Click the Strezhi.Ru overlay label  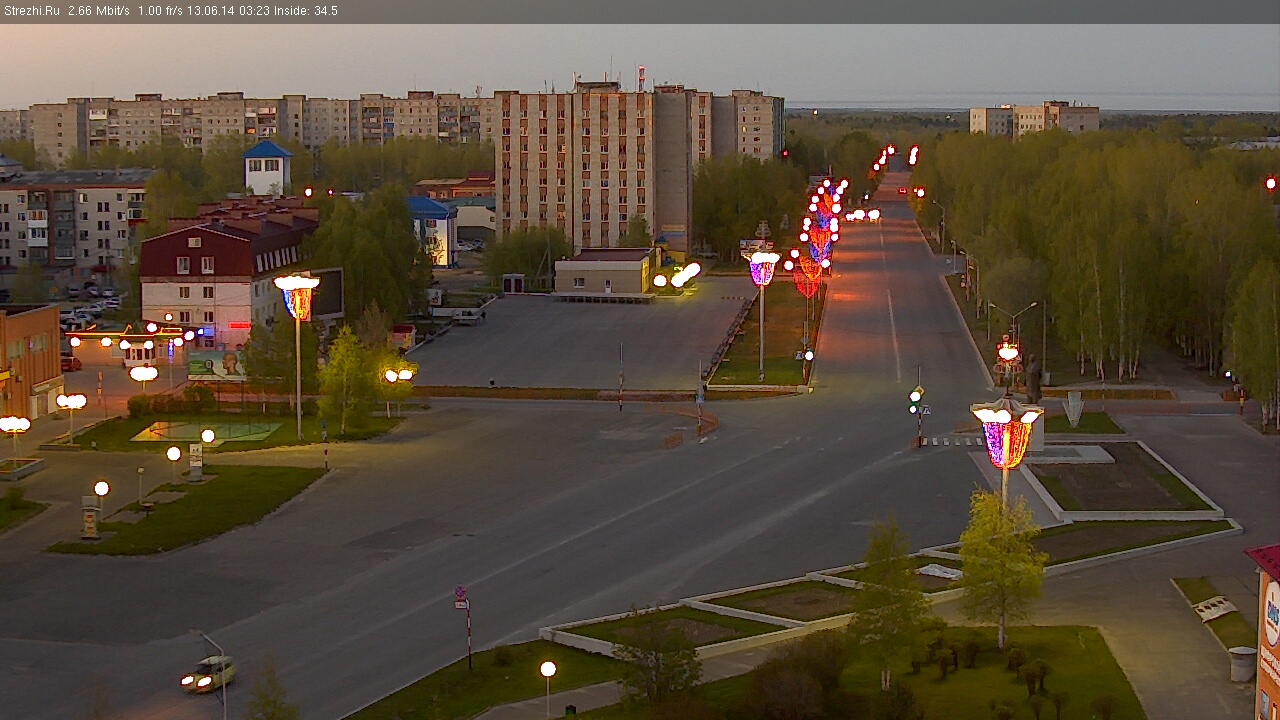tap(31, 11)
